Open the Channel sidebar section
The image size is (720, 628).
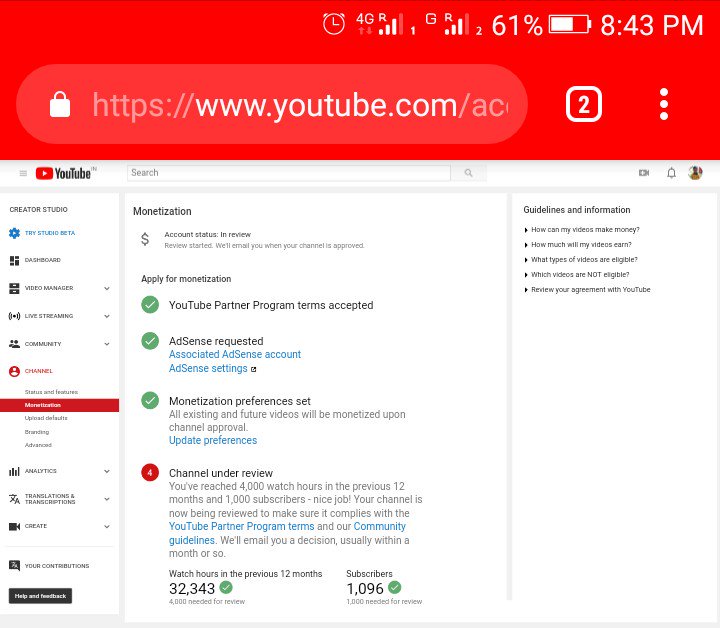[x=39, y=371]
